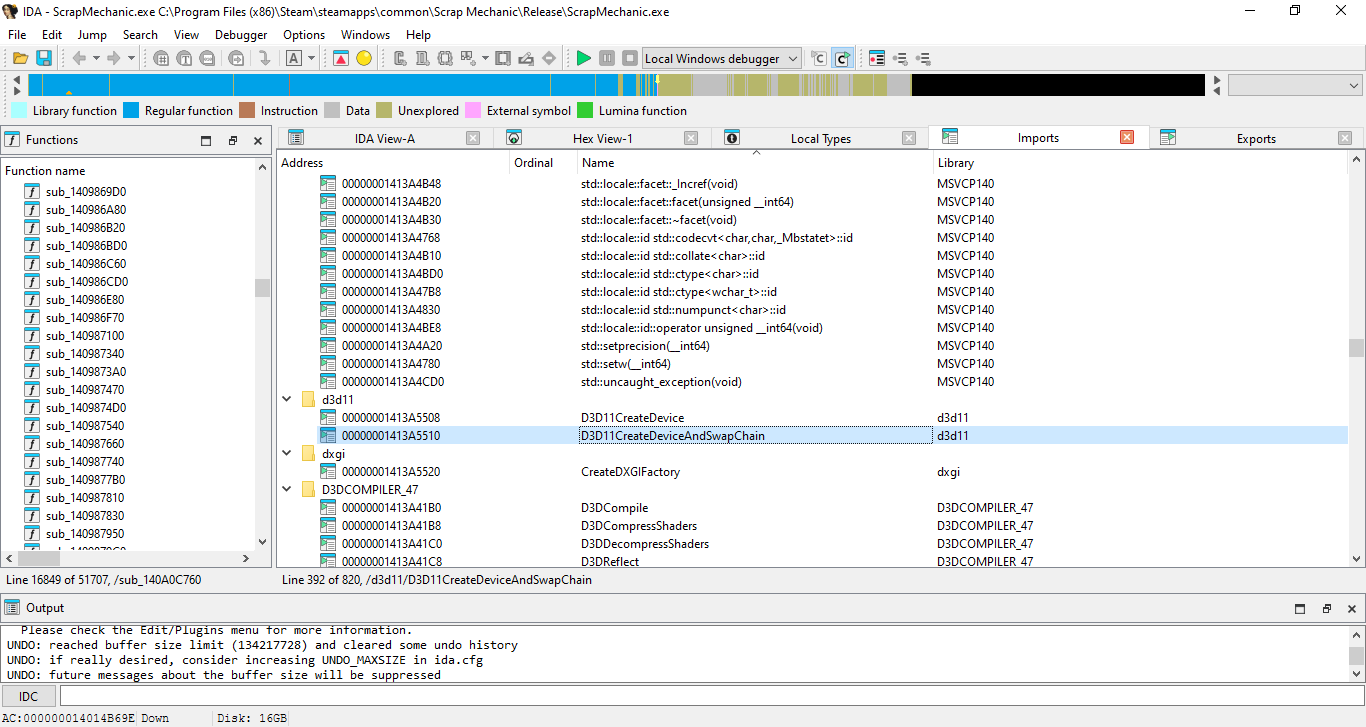Open the breakpoints list icon with red dot
Viewport: 1366px width, 727px height.
click(877, 59)
